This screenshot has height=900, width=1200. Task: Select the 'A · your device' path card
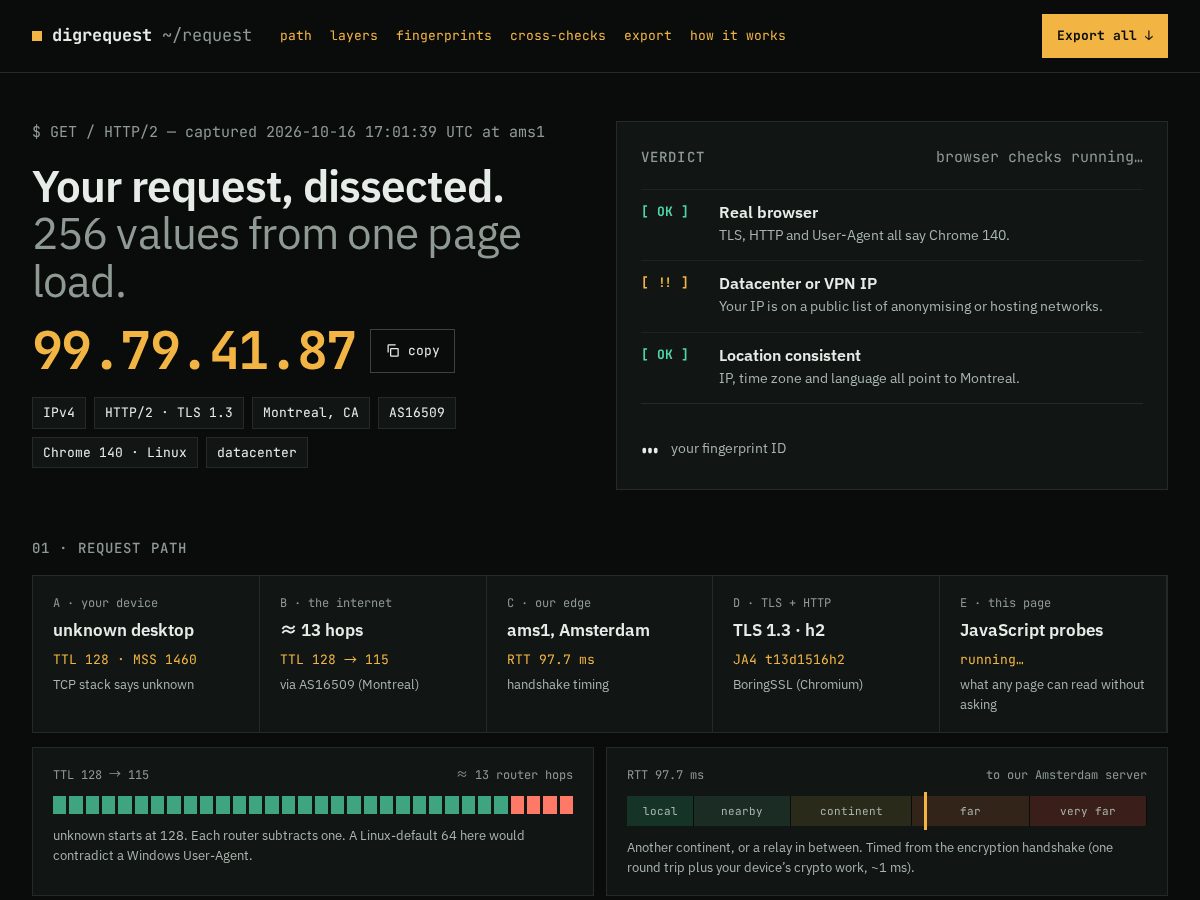[146, 654]
